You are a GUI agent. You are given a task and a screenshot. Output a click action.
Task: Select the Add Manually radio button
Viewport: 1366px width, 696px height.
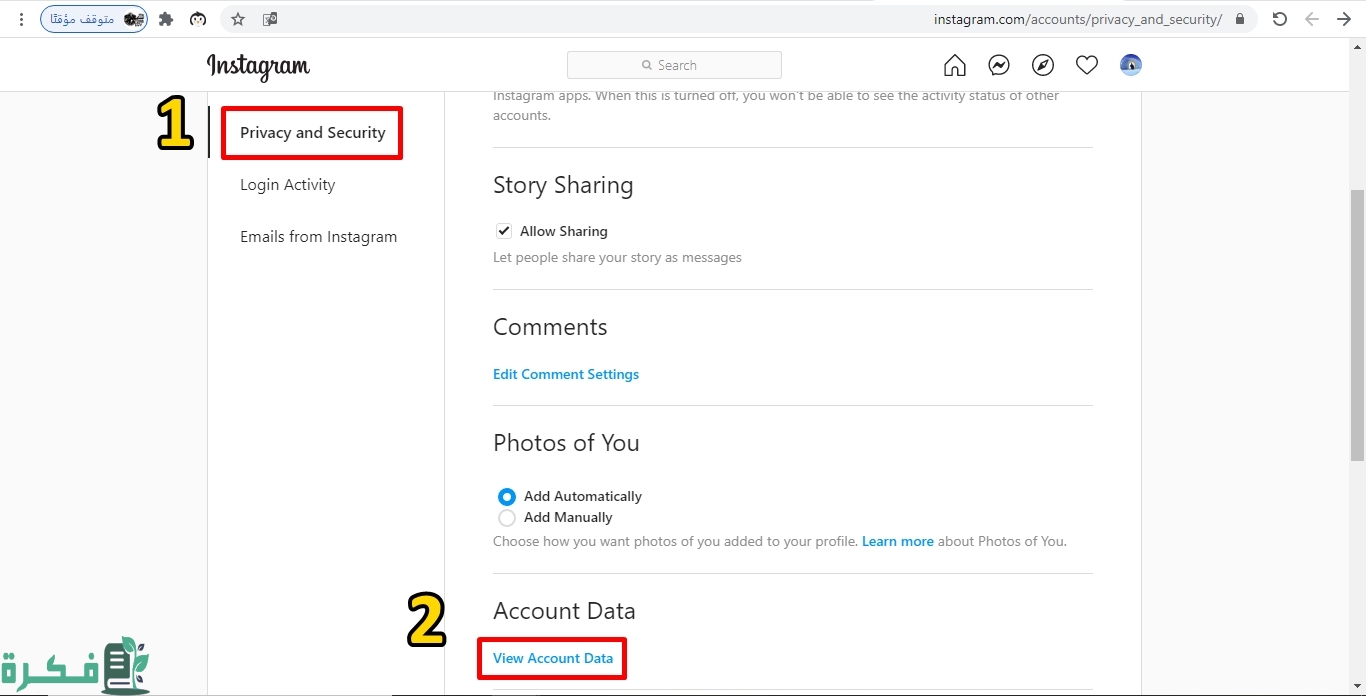tap(507, 518)
